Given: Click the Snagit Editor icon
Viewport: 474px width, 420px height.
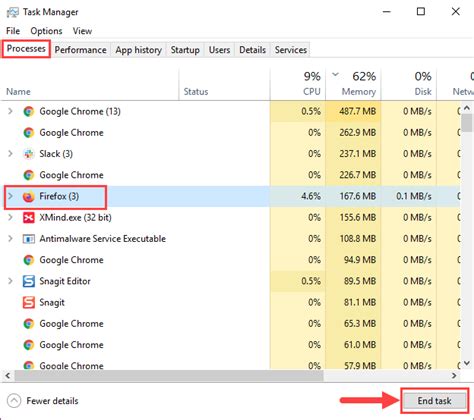Looking at the screenshot, I should point(29,281).
